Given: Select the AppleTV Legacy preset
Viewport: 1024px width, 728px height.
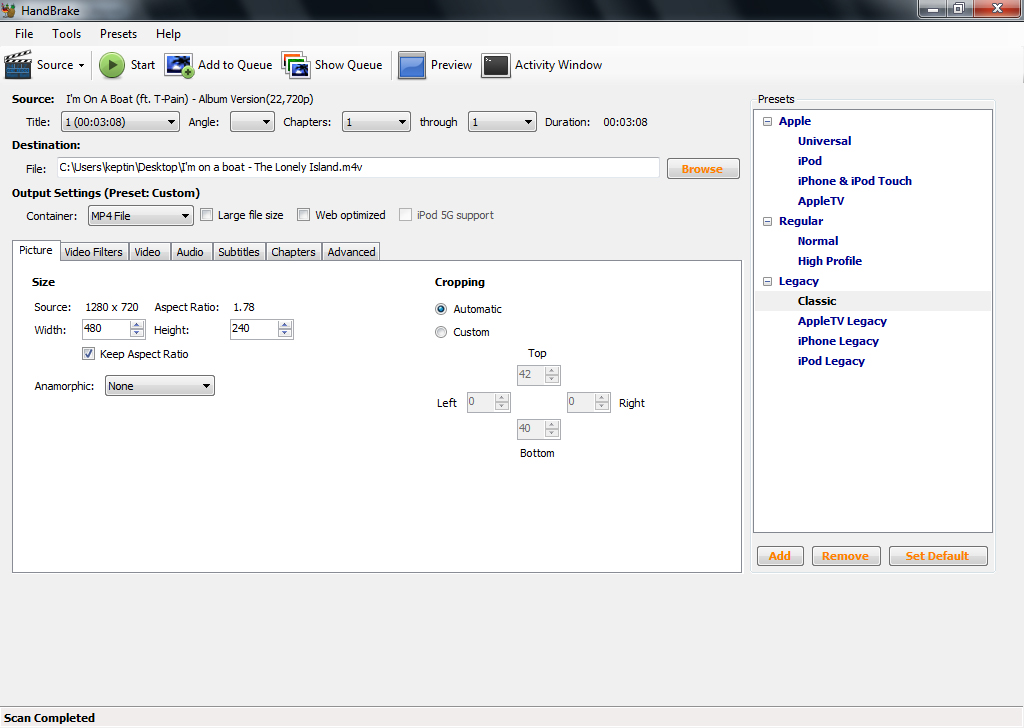Looking at the screenshot, I should (x=842, y=321).
